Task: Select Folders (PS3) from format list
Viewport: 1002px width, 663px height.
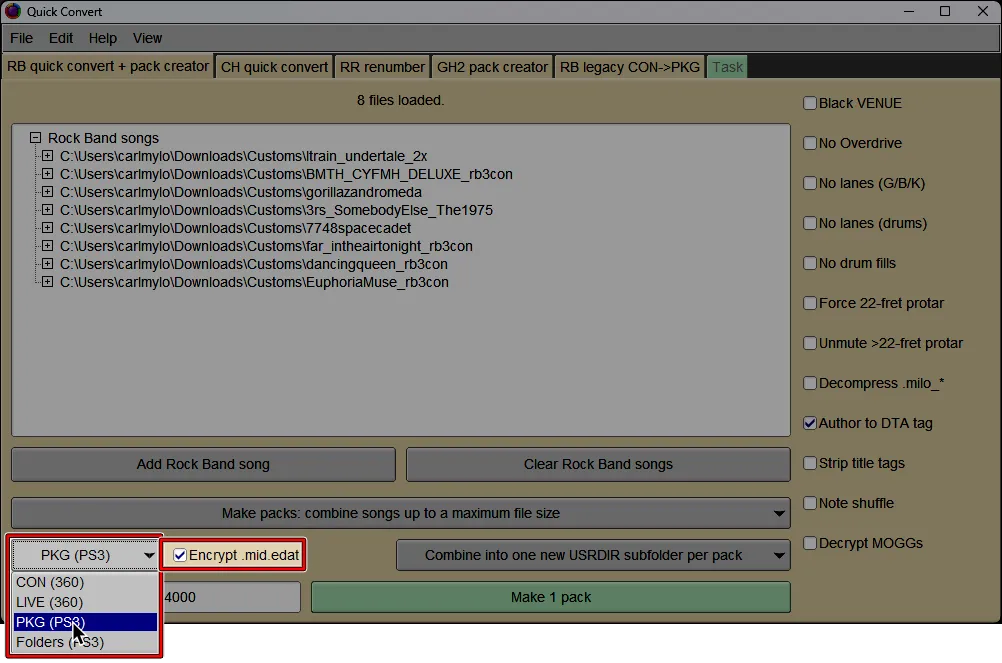Action: [85, 642]
